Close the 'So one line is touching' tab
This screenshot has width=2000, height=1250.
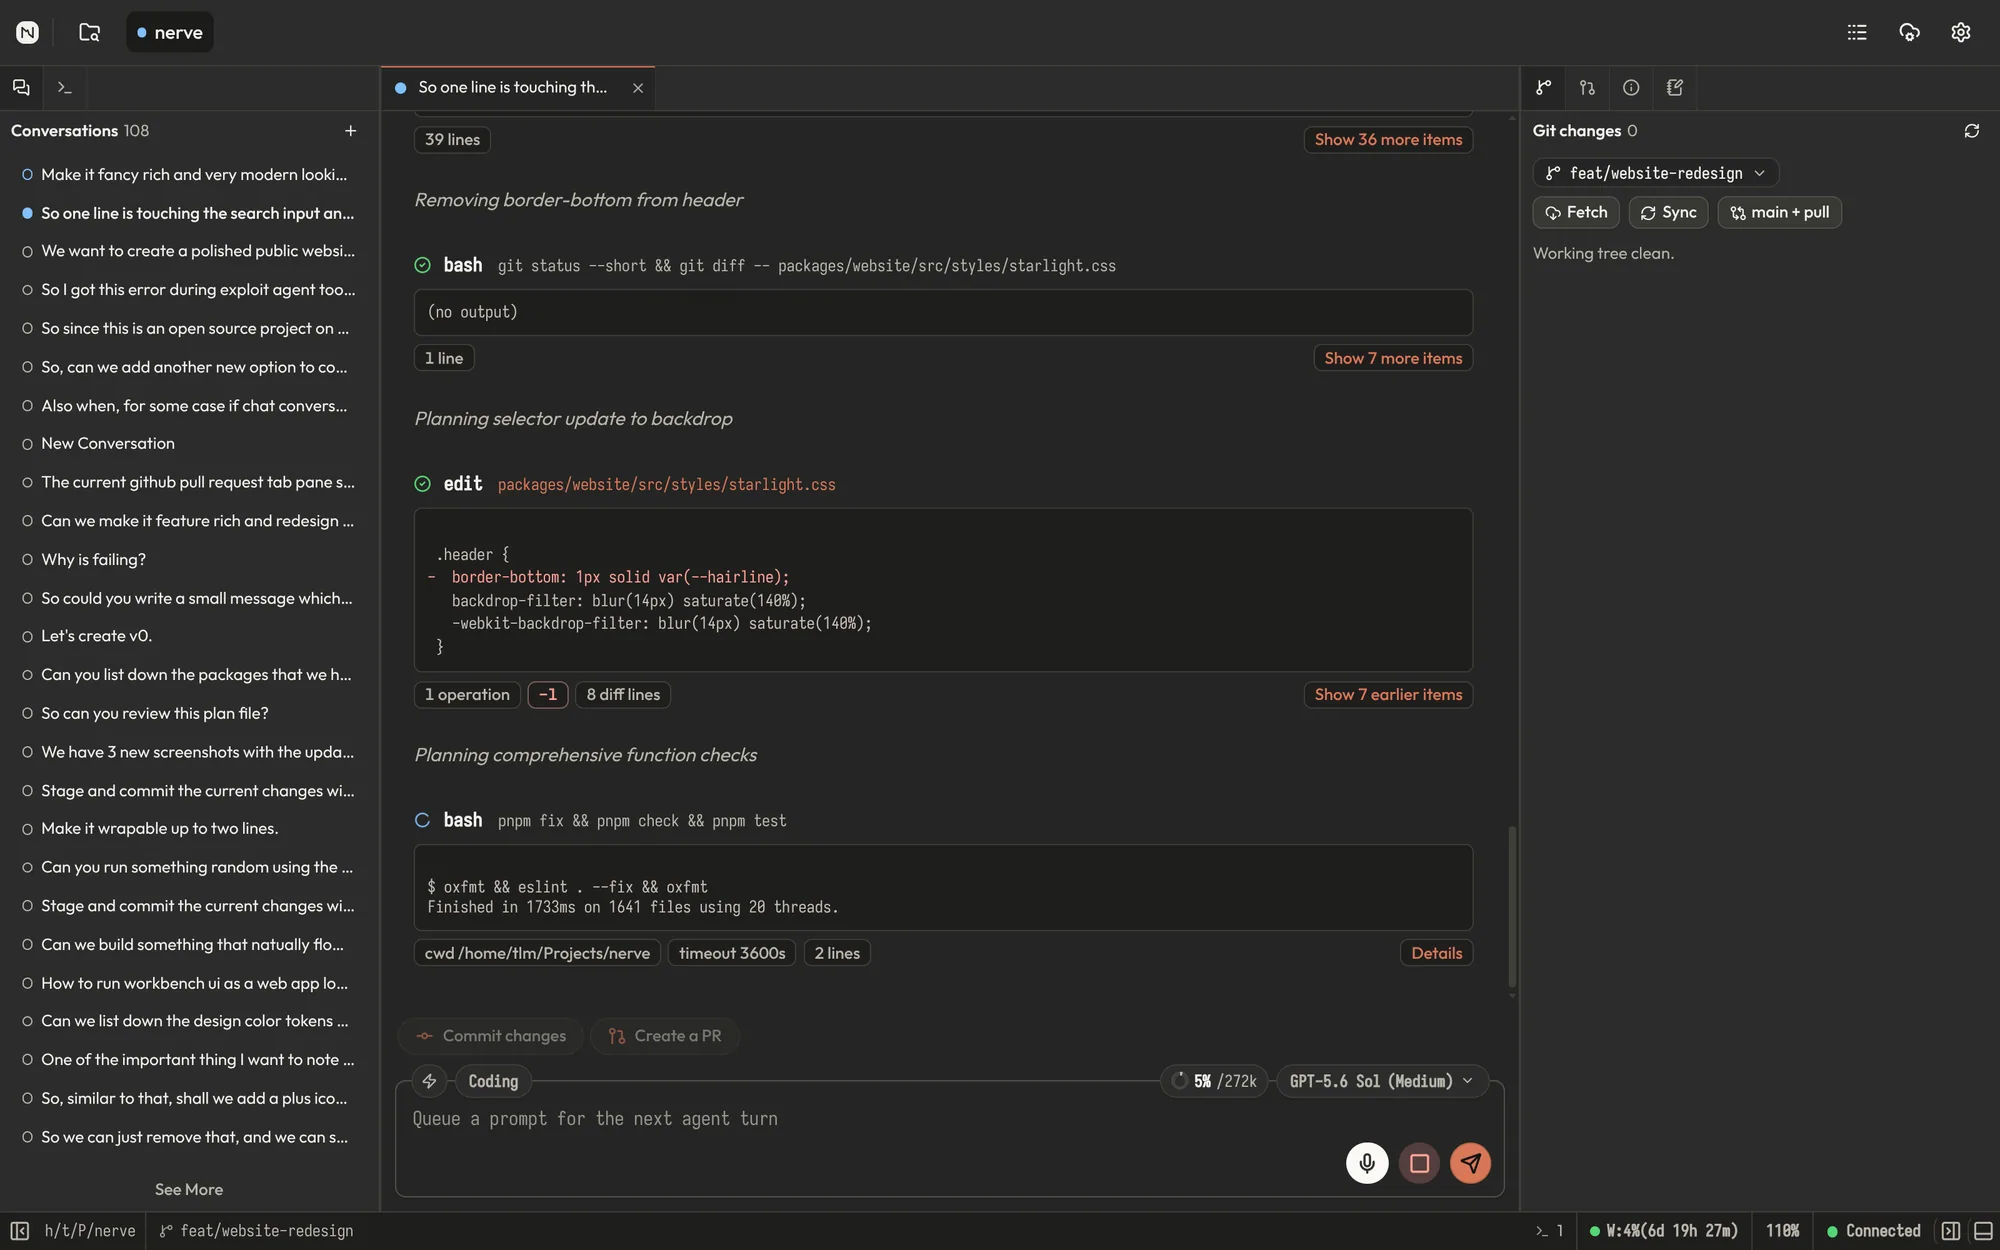(x=638, y=88)
